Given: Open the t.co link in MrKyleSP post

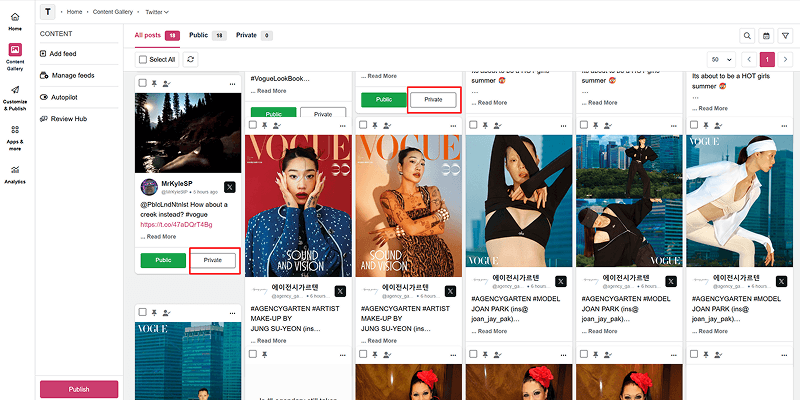Looking at the screenshot, I should (177, 224).
